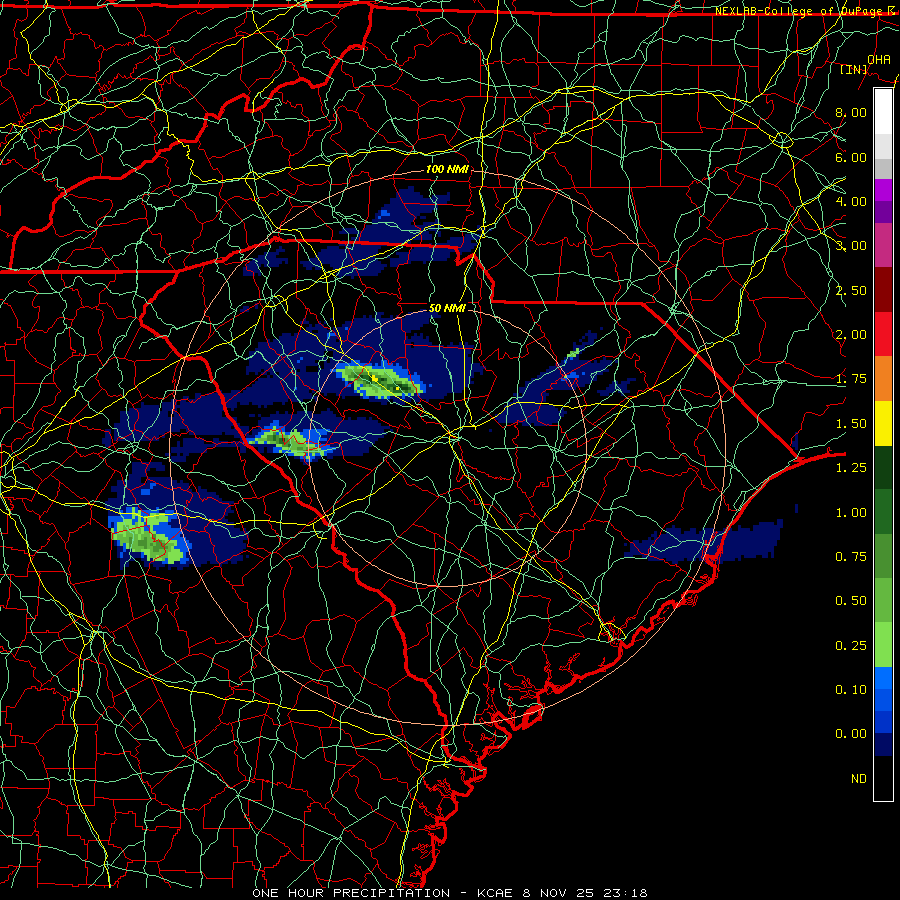The image size is (900, 900).
Task: Click the magenta color block near 4.00
Action: 883,191
